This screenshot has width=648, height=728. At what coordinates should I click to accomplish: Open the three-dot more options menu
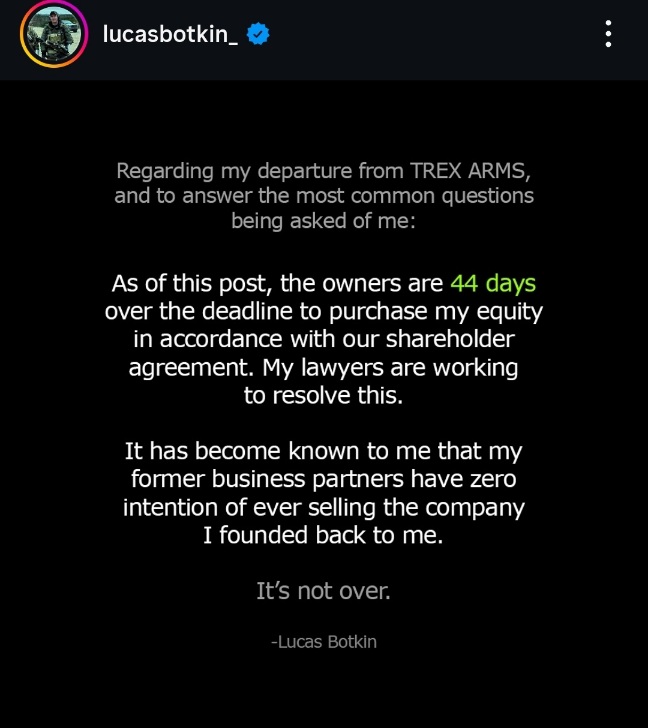point(608,33)
